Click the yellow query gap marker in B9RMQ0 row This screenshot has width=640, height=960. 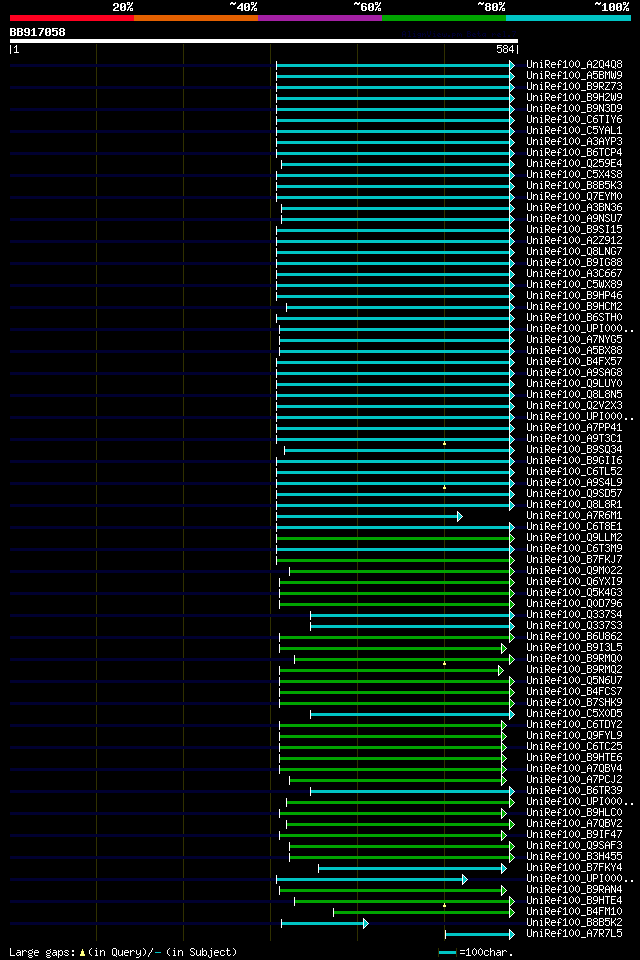tap(445, 663)
